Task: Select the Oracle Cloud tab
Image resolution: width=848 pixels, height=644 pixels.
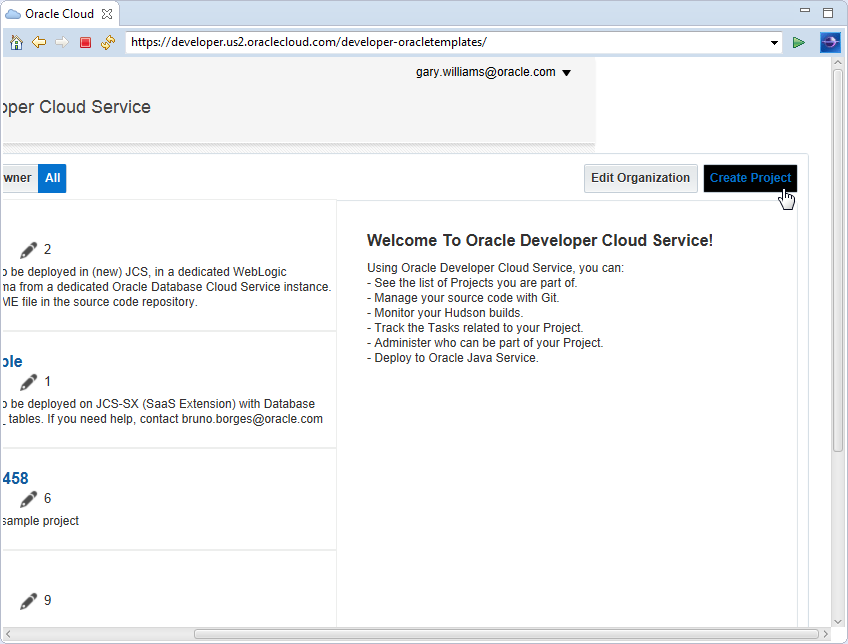Action: pos(55,14)
